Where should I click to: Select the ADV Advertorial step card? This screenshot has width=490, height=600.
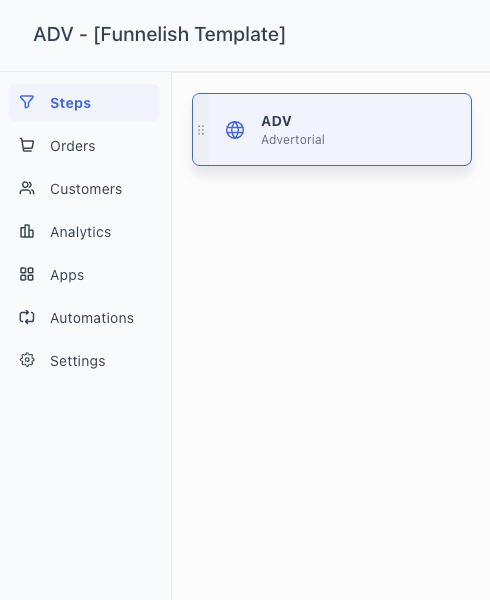tap(332, 130)
